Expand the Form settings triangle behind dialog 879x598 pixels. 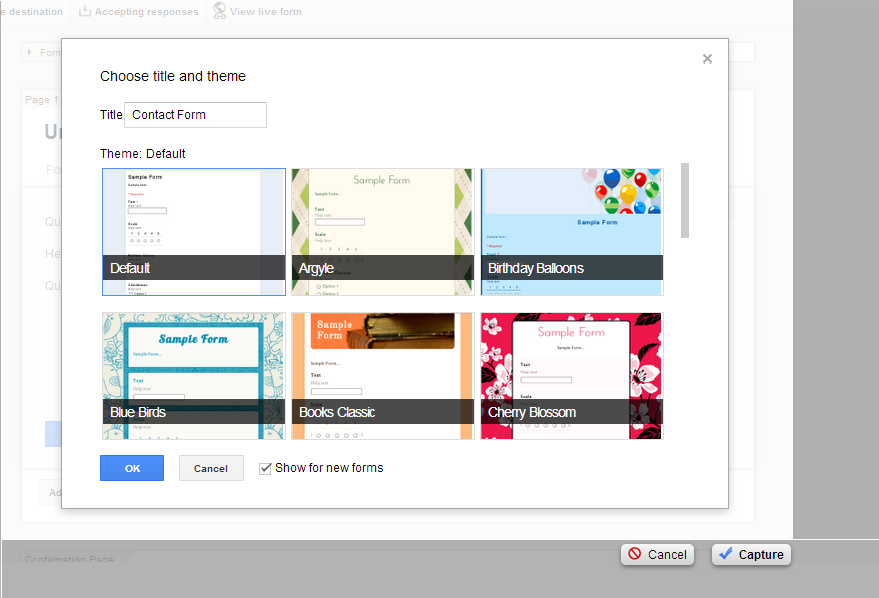[x=30, y=52]
